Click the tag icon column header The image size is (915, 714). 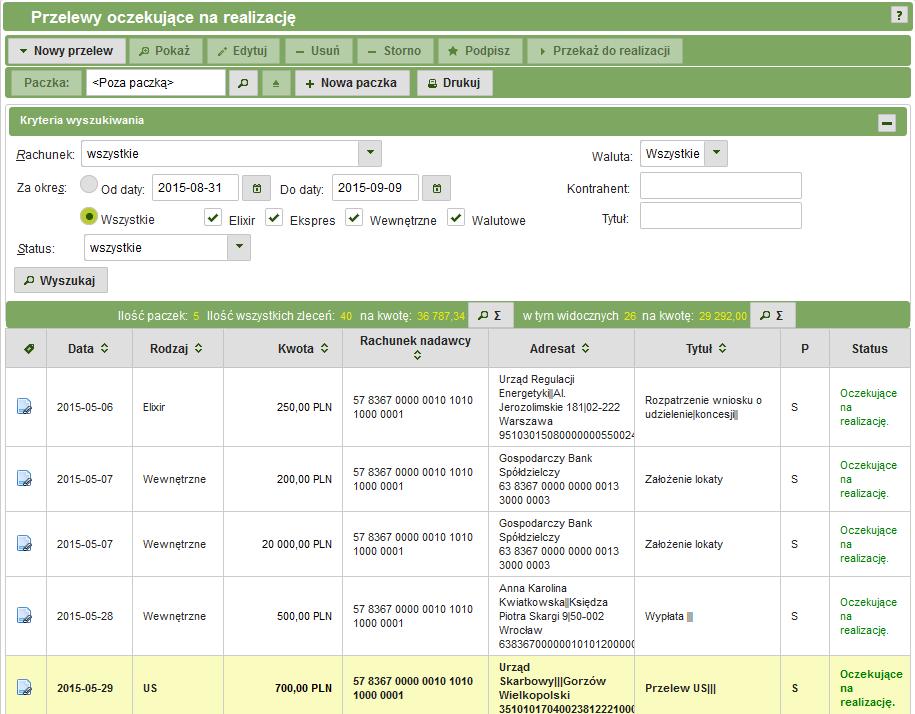[x=29, y=348]
